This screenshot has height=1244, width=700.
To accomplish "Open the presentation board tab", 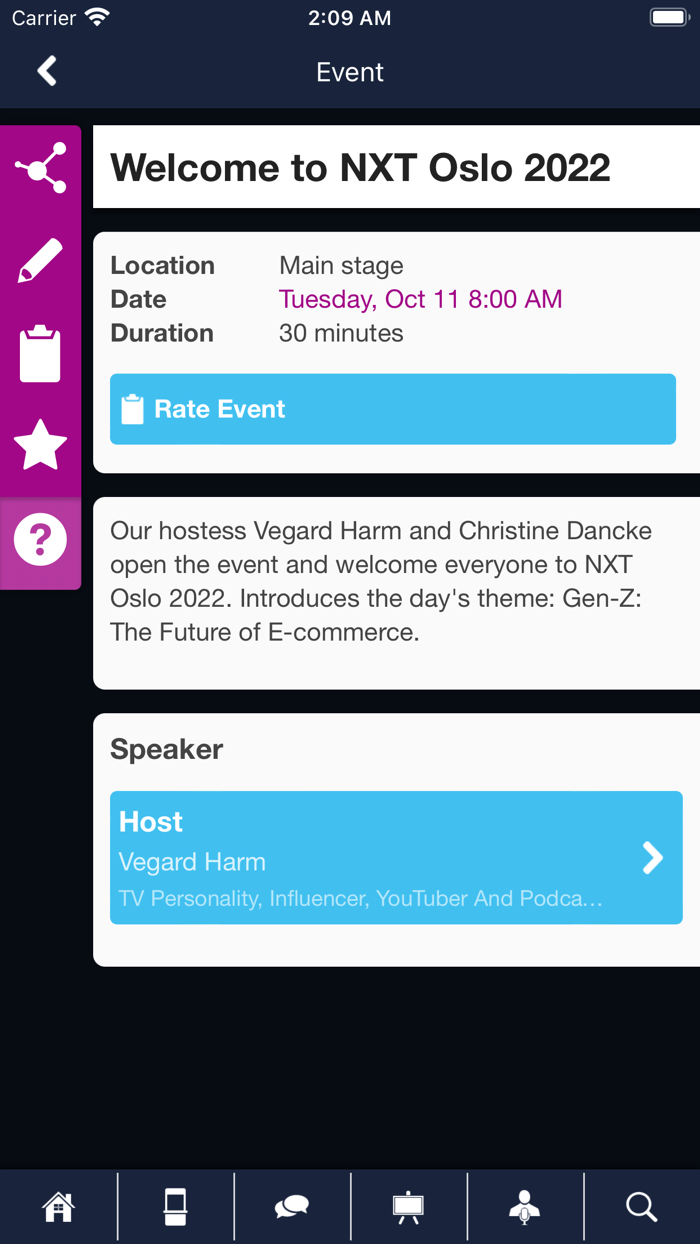I will (x=408, y=1207).
